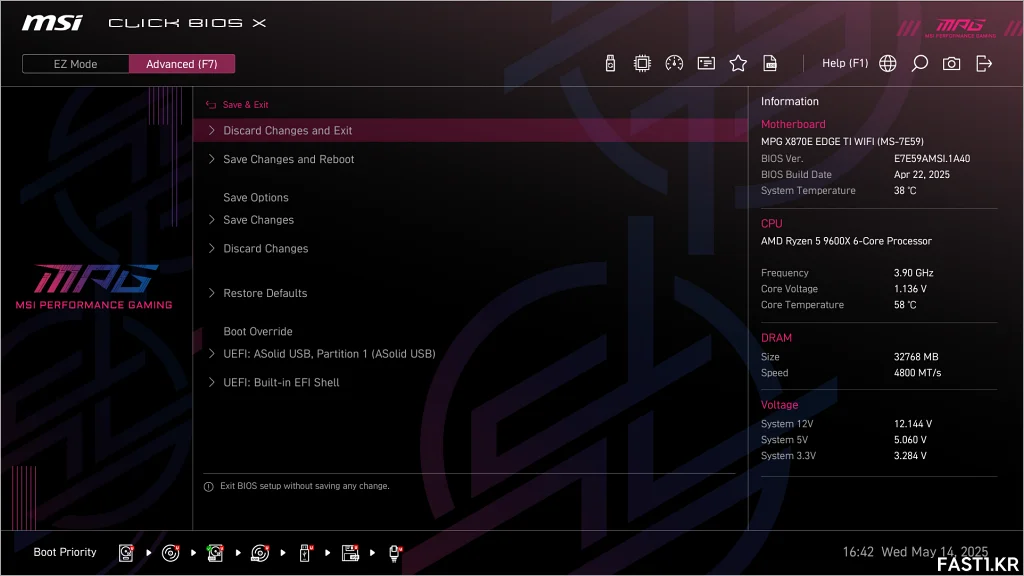Click the DRAM section heading

(x=776, y=338)
